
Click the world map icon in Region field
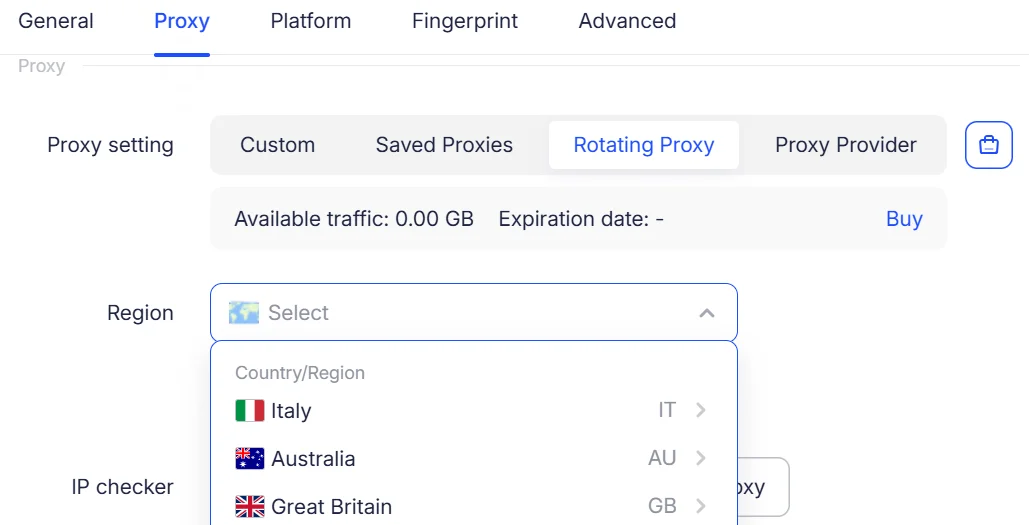243,313
